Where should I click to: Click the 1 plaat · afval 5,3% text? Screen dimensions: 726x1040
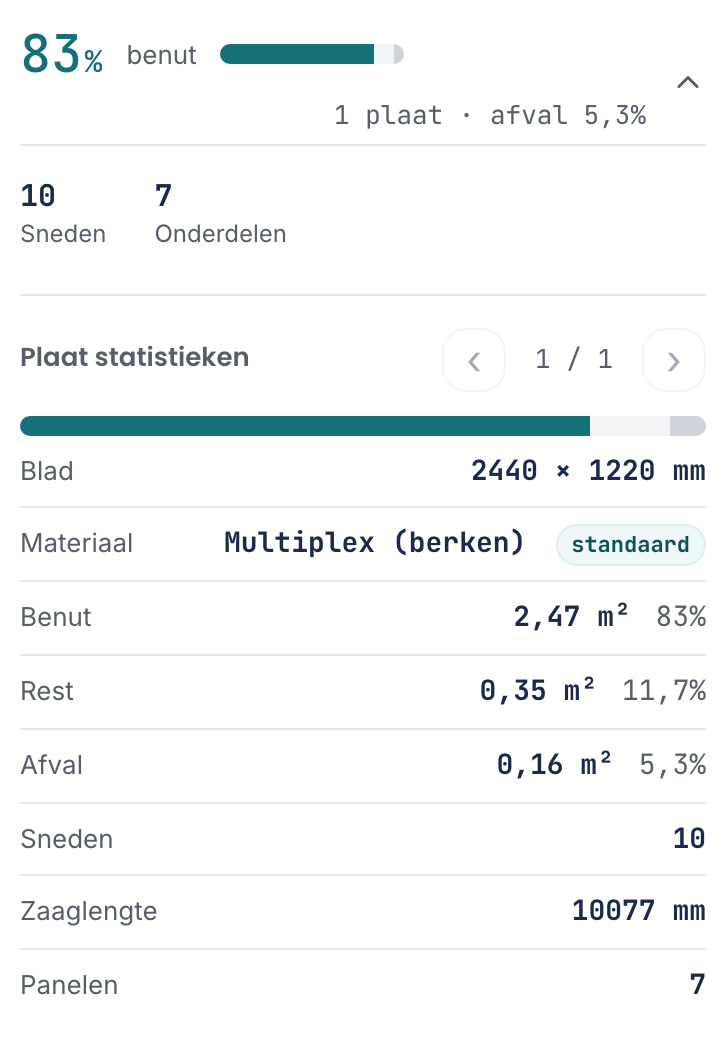pos(490,115)
